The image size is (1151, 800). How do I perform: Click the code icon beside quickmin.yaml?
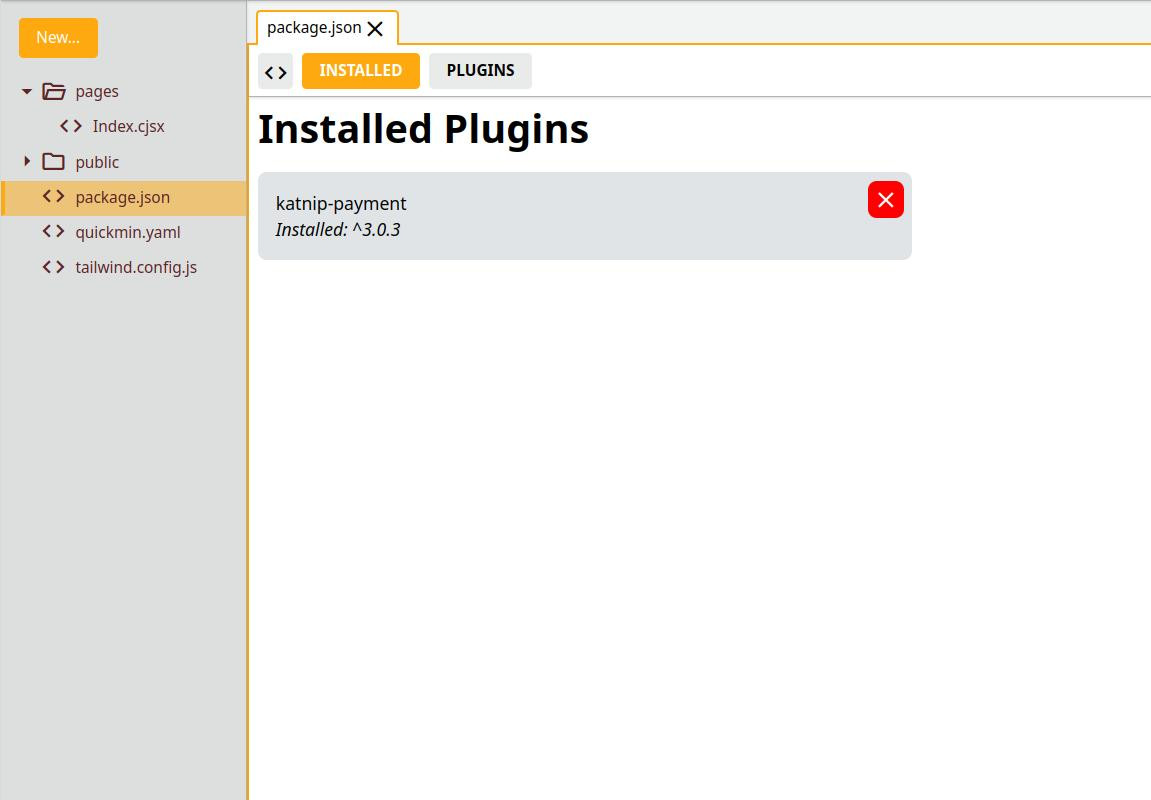54,232
